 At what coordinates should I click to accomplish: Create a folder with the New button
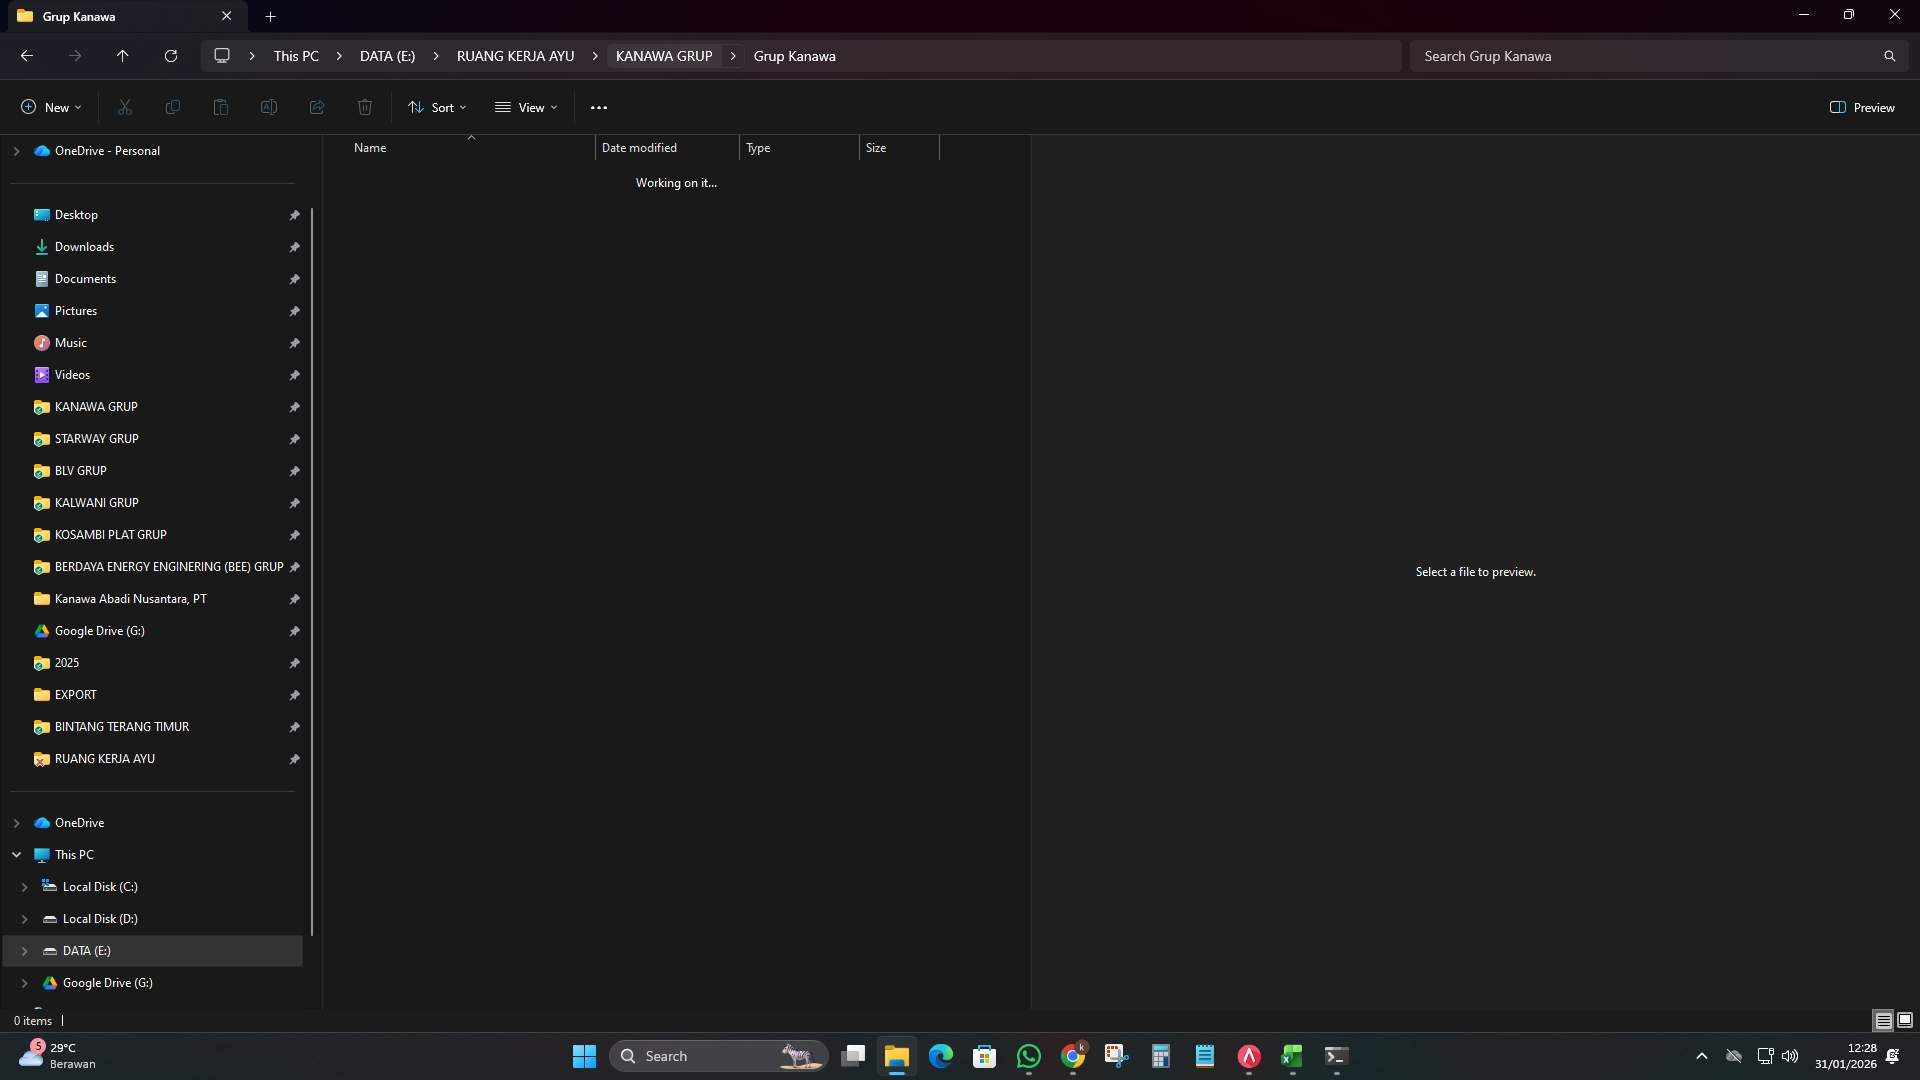pos(49,107)
